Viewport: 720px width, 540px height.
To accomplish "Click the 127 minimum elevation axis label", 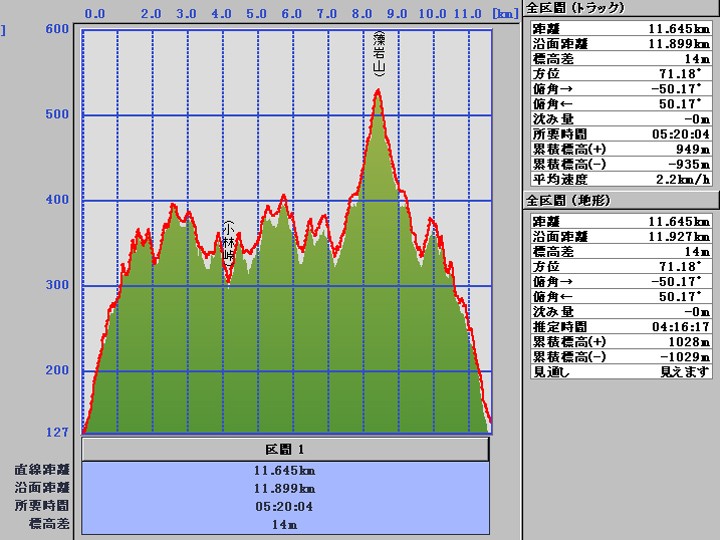I will tap(57, 432).
